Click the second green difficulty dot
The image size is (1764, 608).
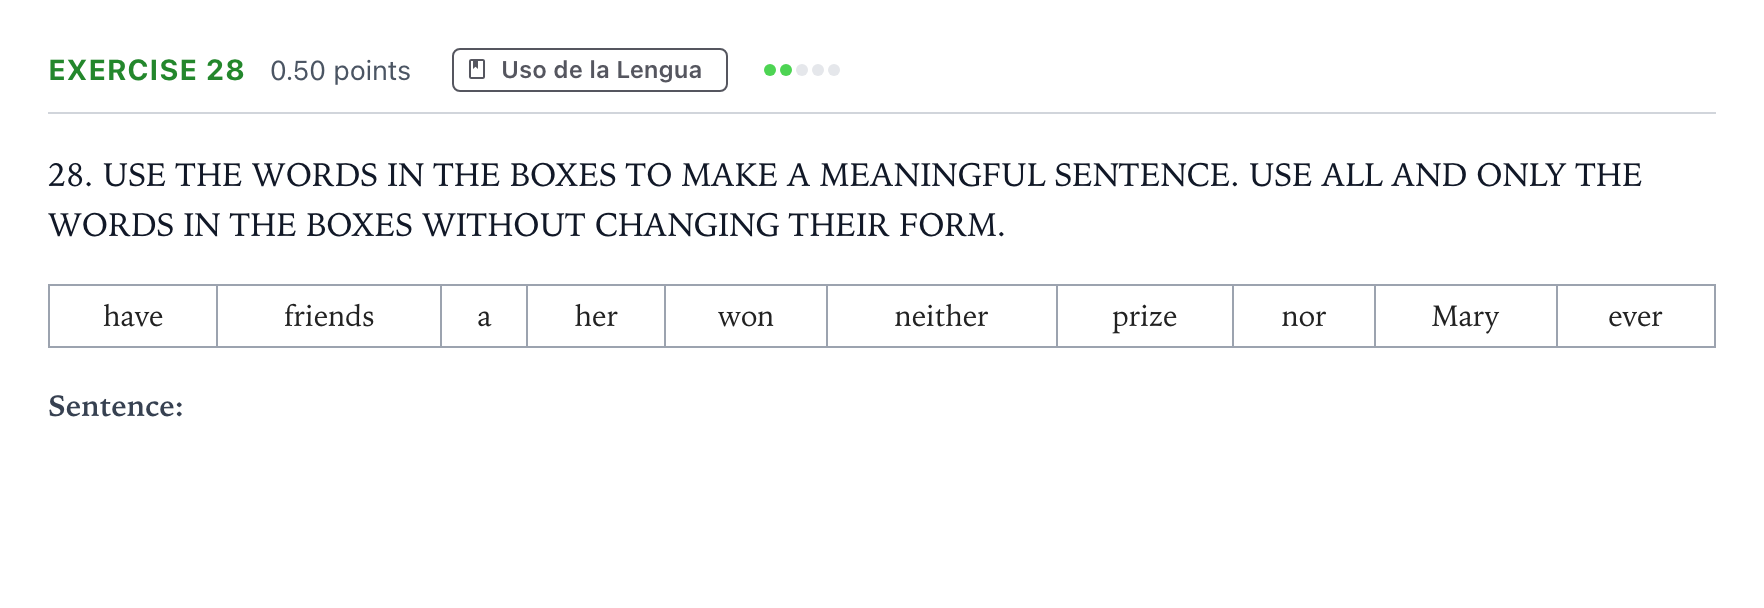786,70
